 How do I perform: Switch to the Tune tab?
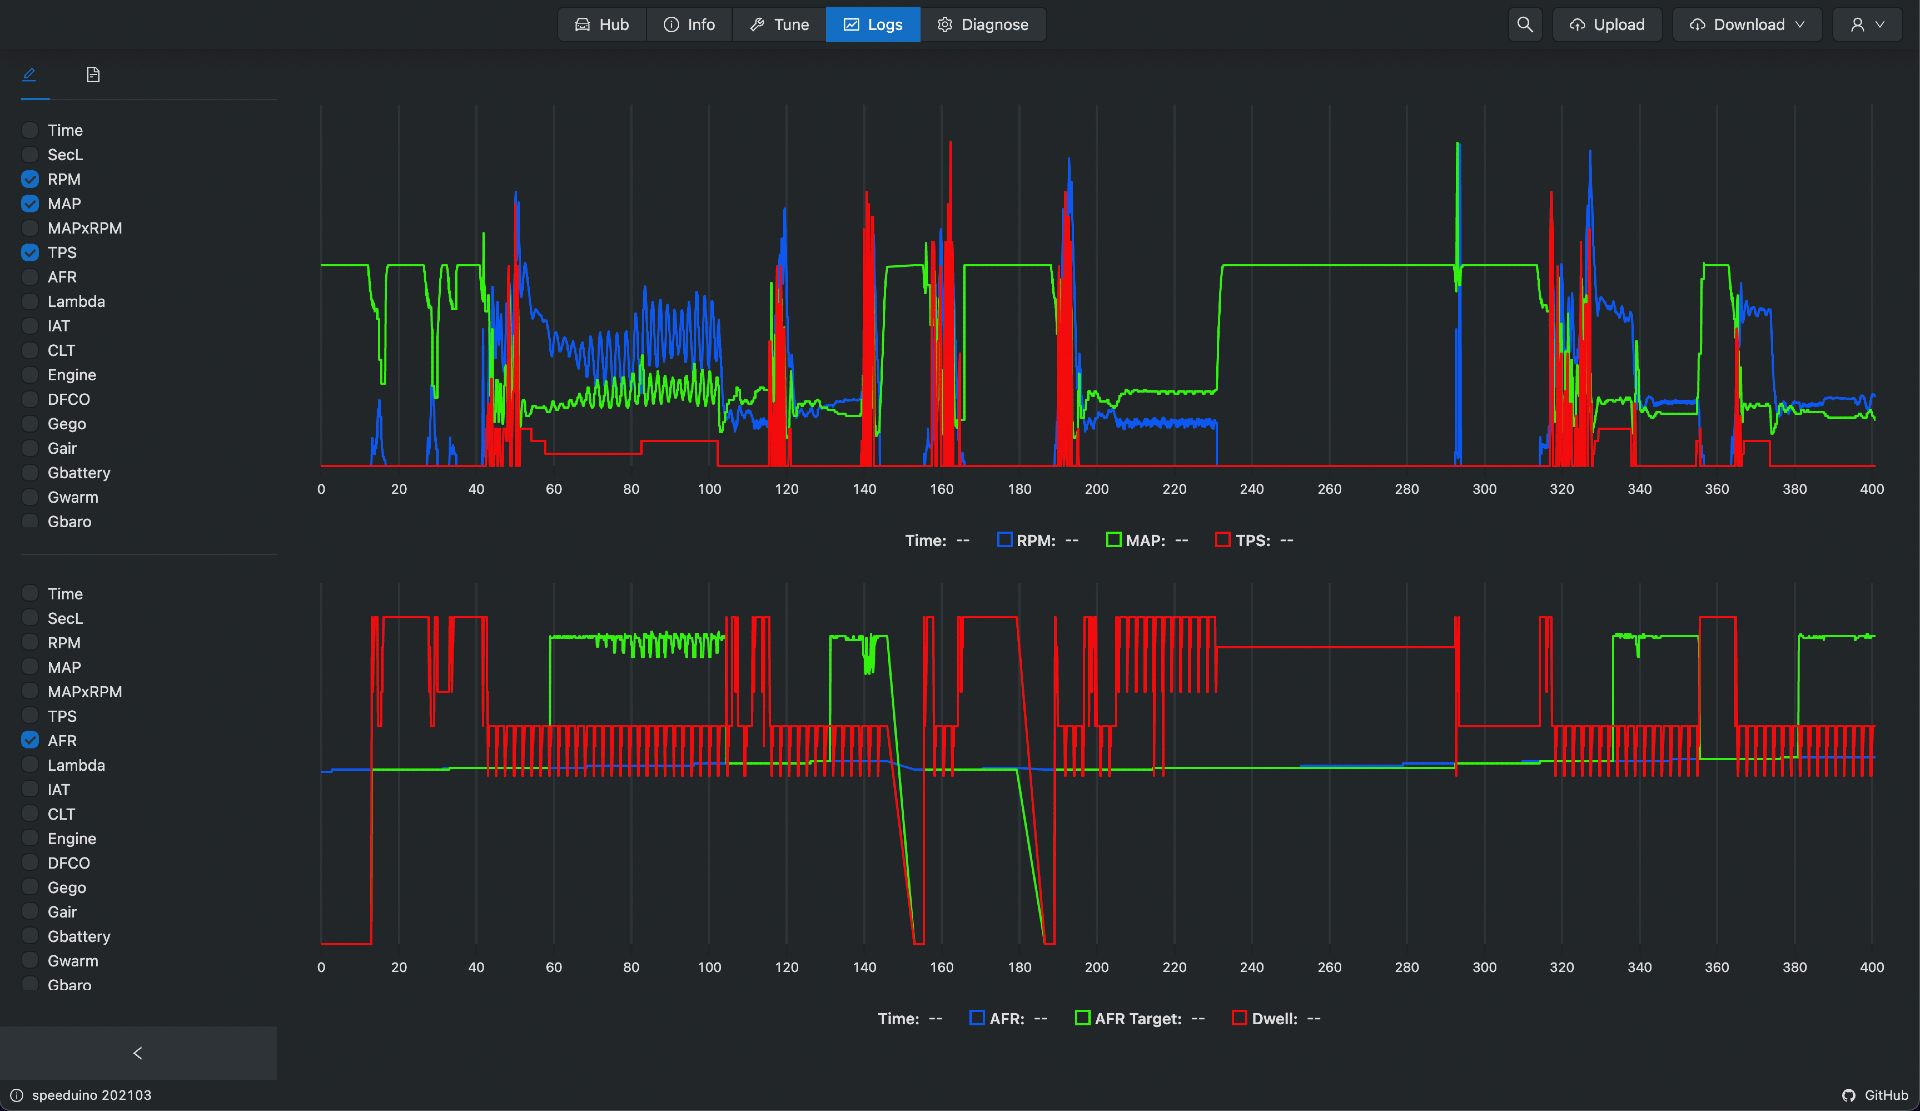click(779, 24)
